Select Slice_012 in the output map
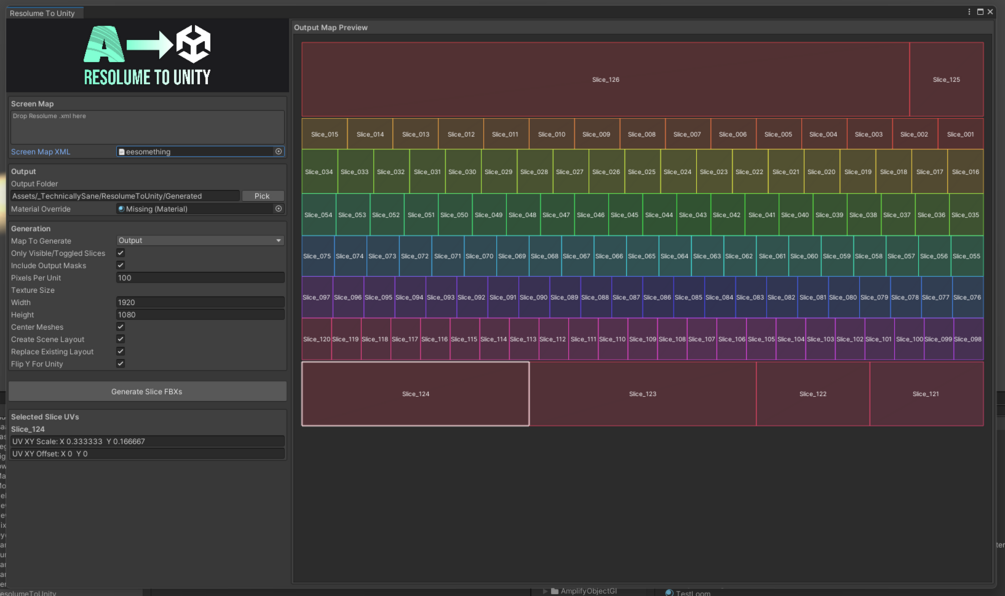The image size is (1005, 596). tap(461, 134)
